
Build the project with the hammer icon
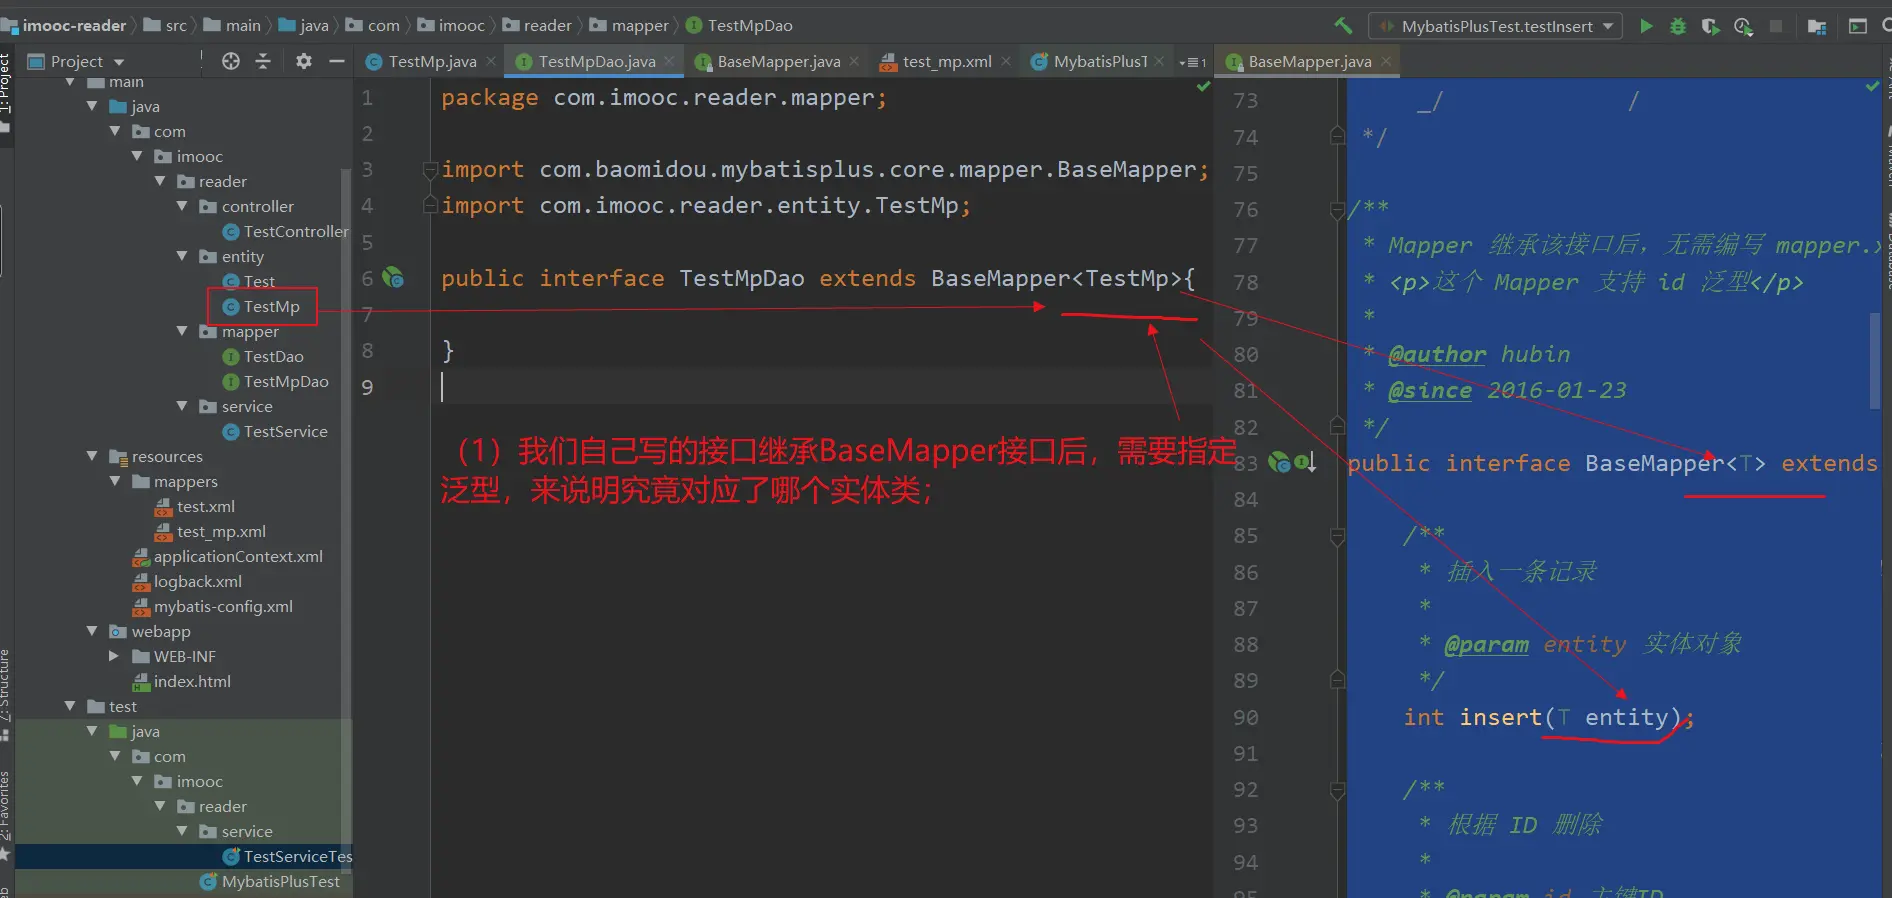pos(1343,26)
